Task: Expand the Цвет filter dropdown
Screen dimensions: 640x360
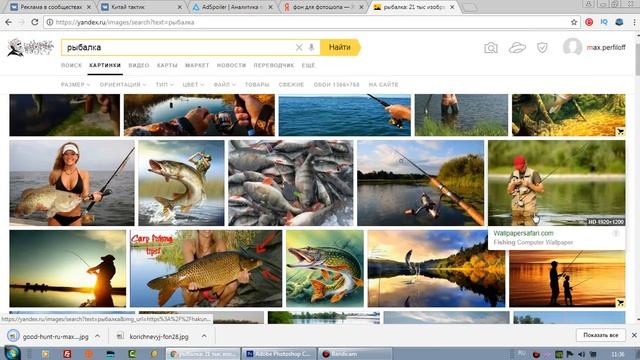Action: pos(193,84)
